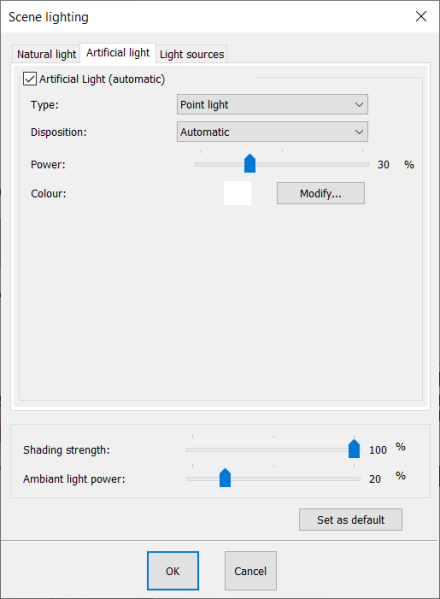Viewport: 440px width, 599px height.
Task: Close the Scene lighting dialog
Action: pyautogui.click(x=421, y=16)
